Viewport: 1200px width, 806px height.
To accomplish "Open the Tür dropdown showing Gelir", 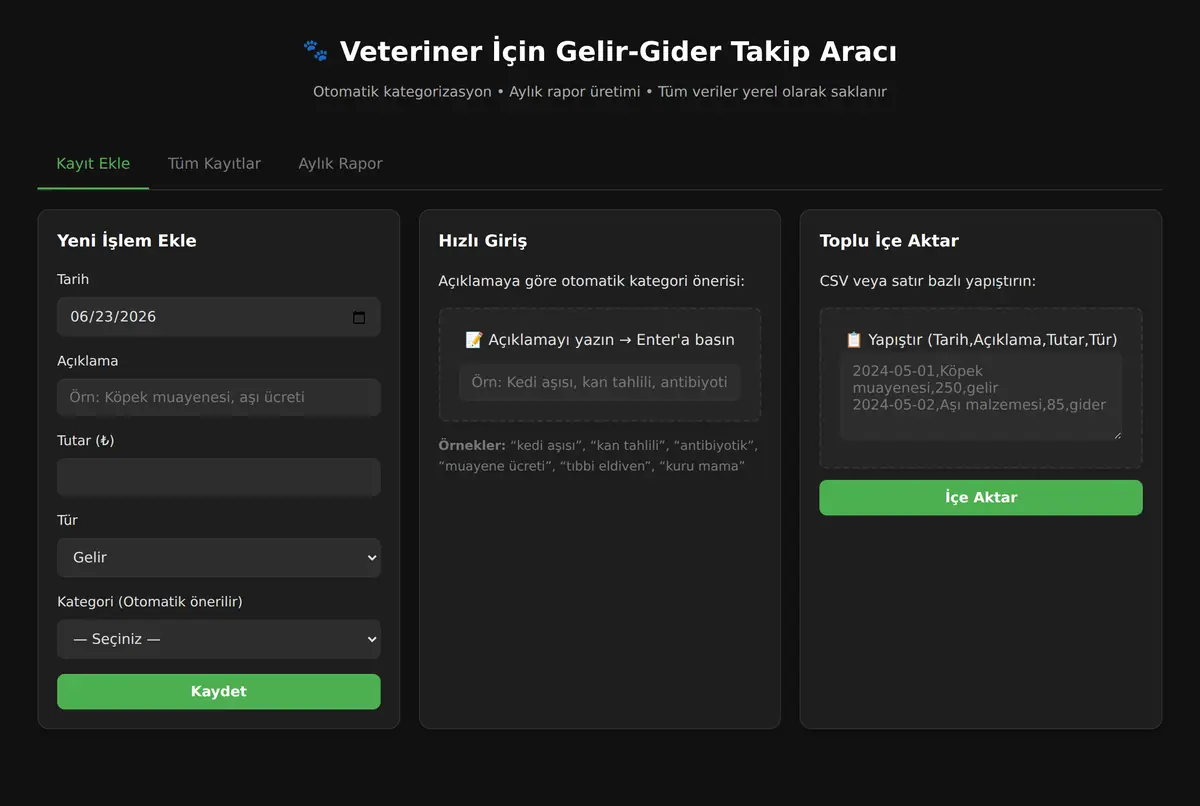I will (218, 557).
